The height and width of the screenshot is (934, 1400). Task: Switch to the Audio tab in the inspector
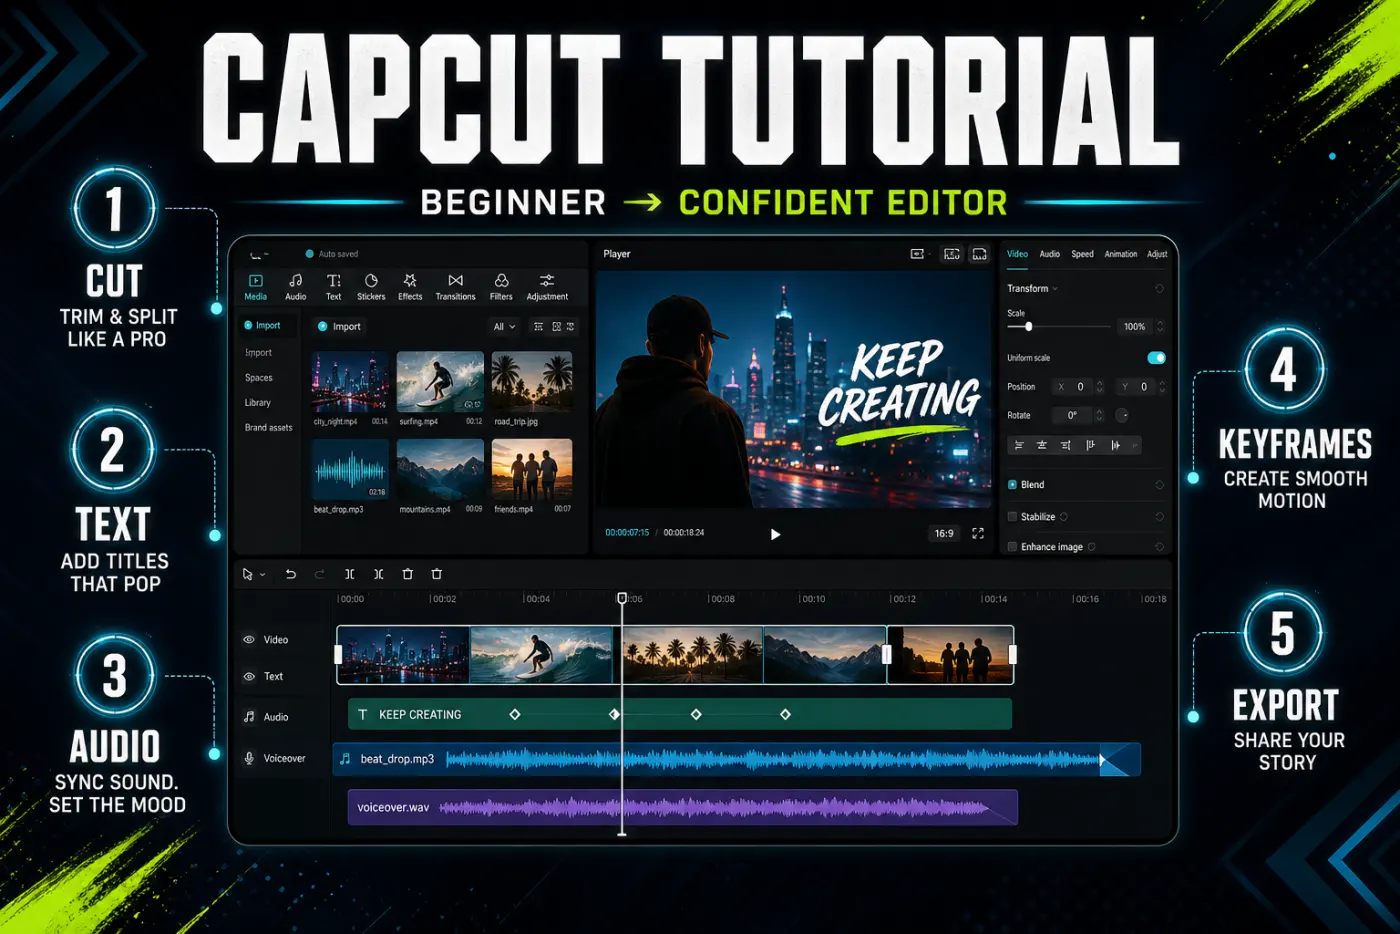coord(1049,254)
